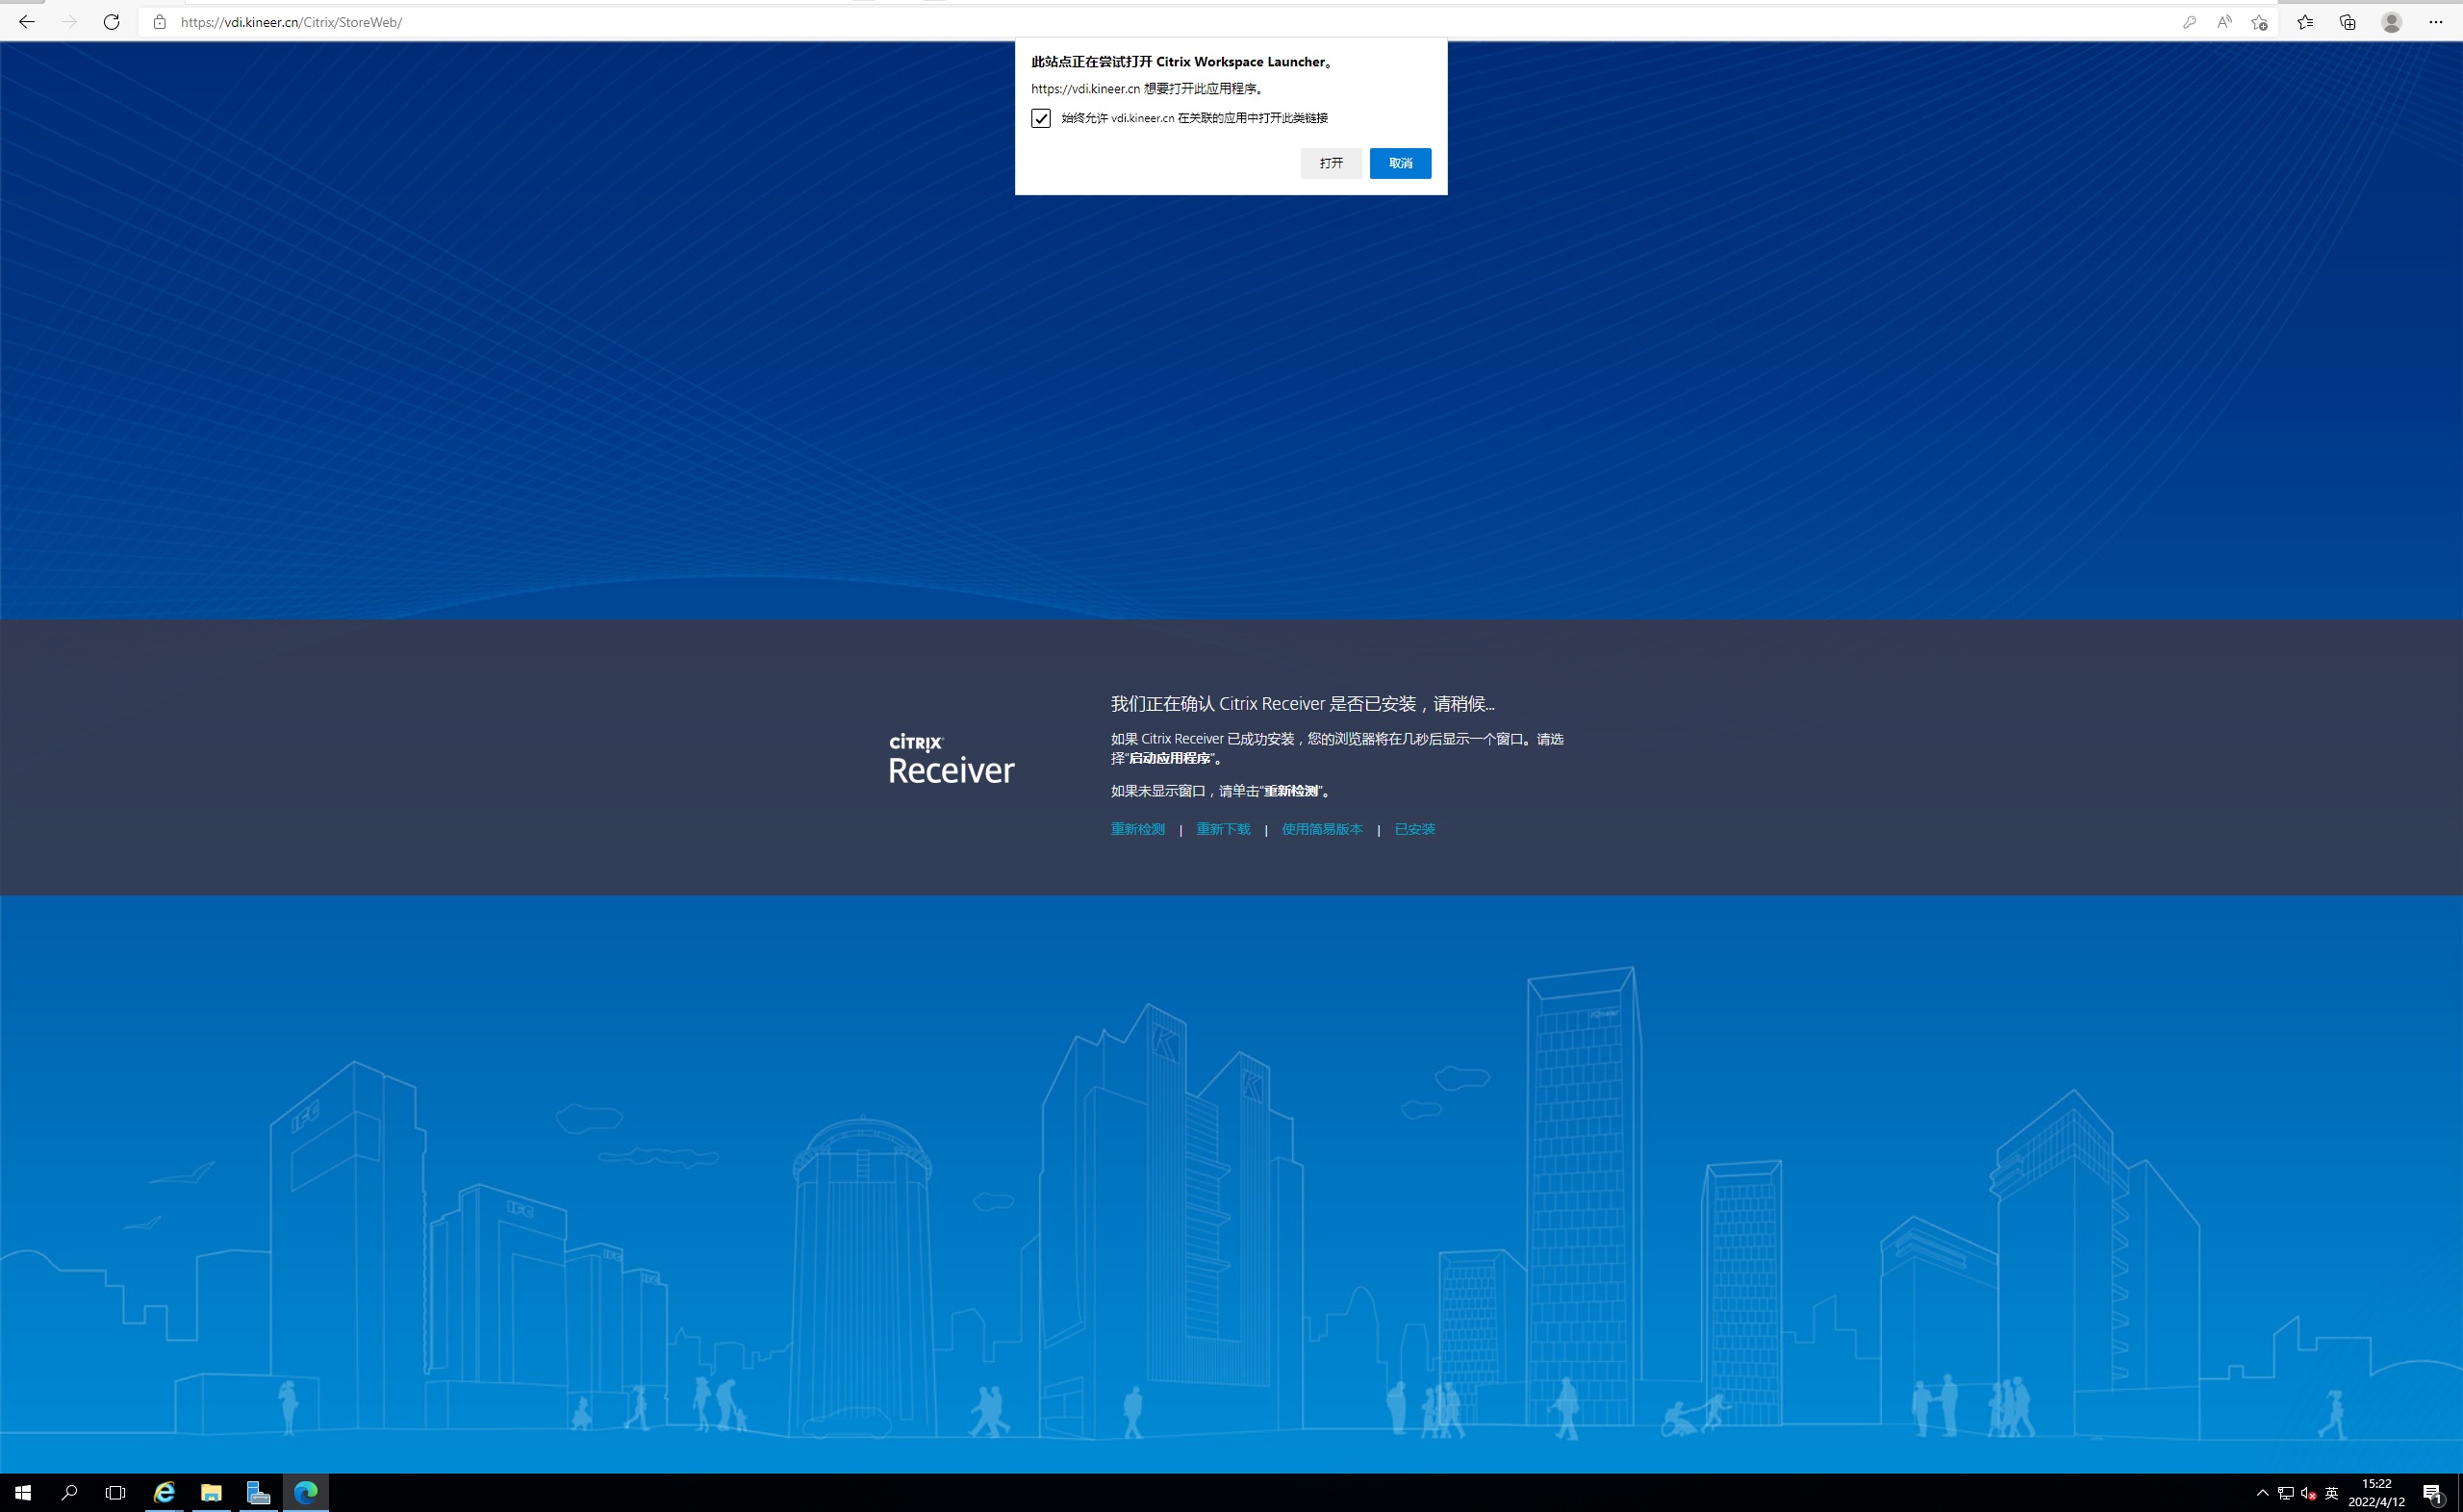Viewport: 2463px width, 1512px height.
Task: Click the browser back arrow
Action: point(27,22)
